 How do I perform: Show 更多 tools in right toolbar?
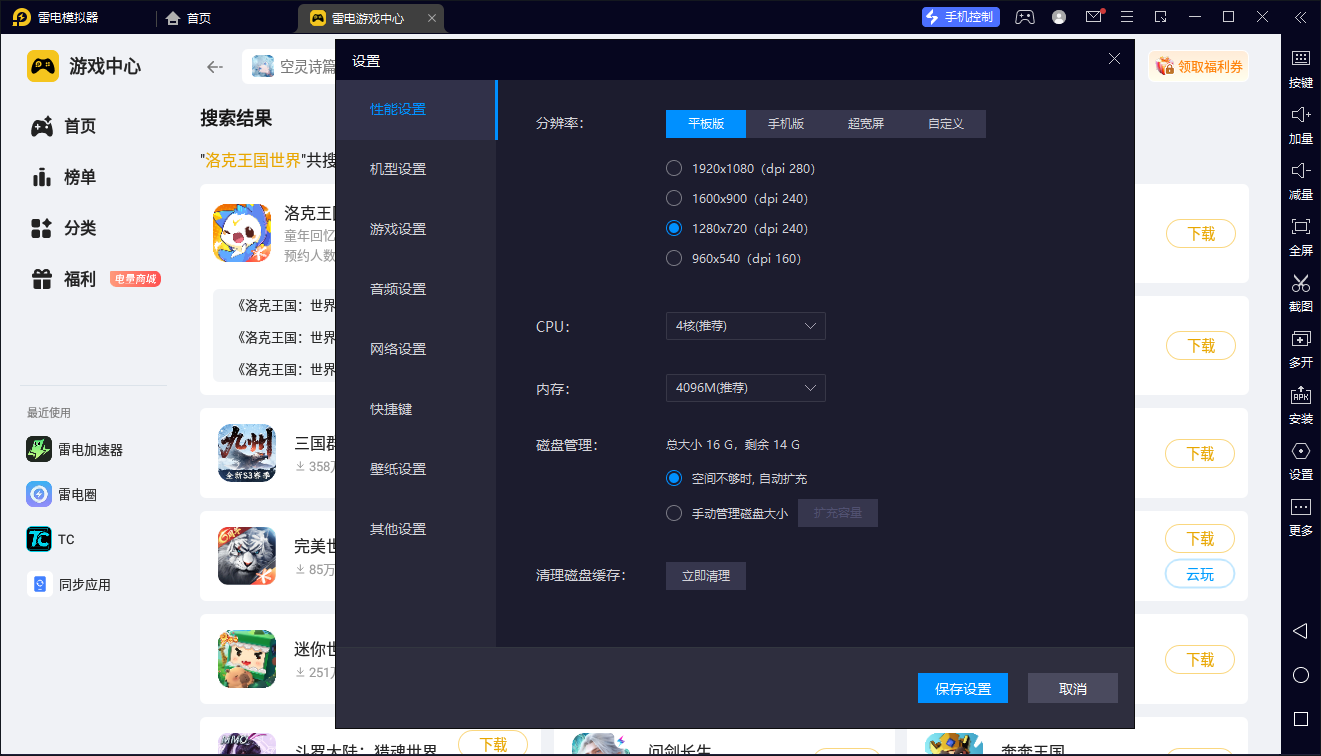tap(1300, 516)
